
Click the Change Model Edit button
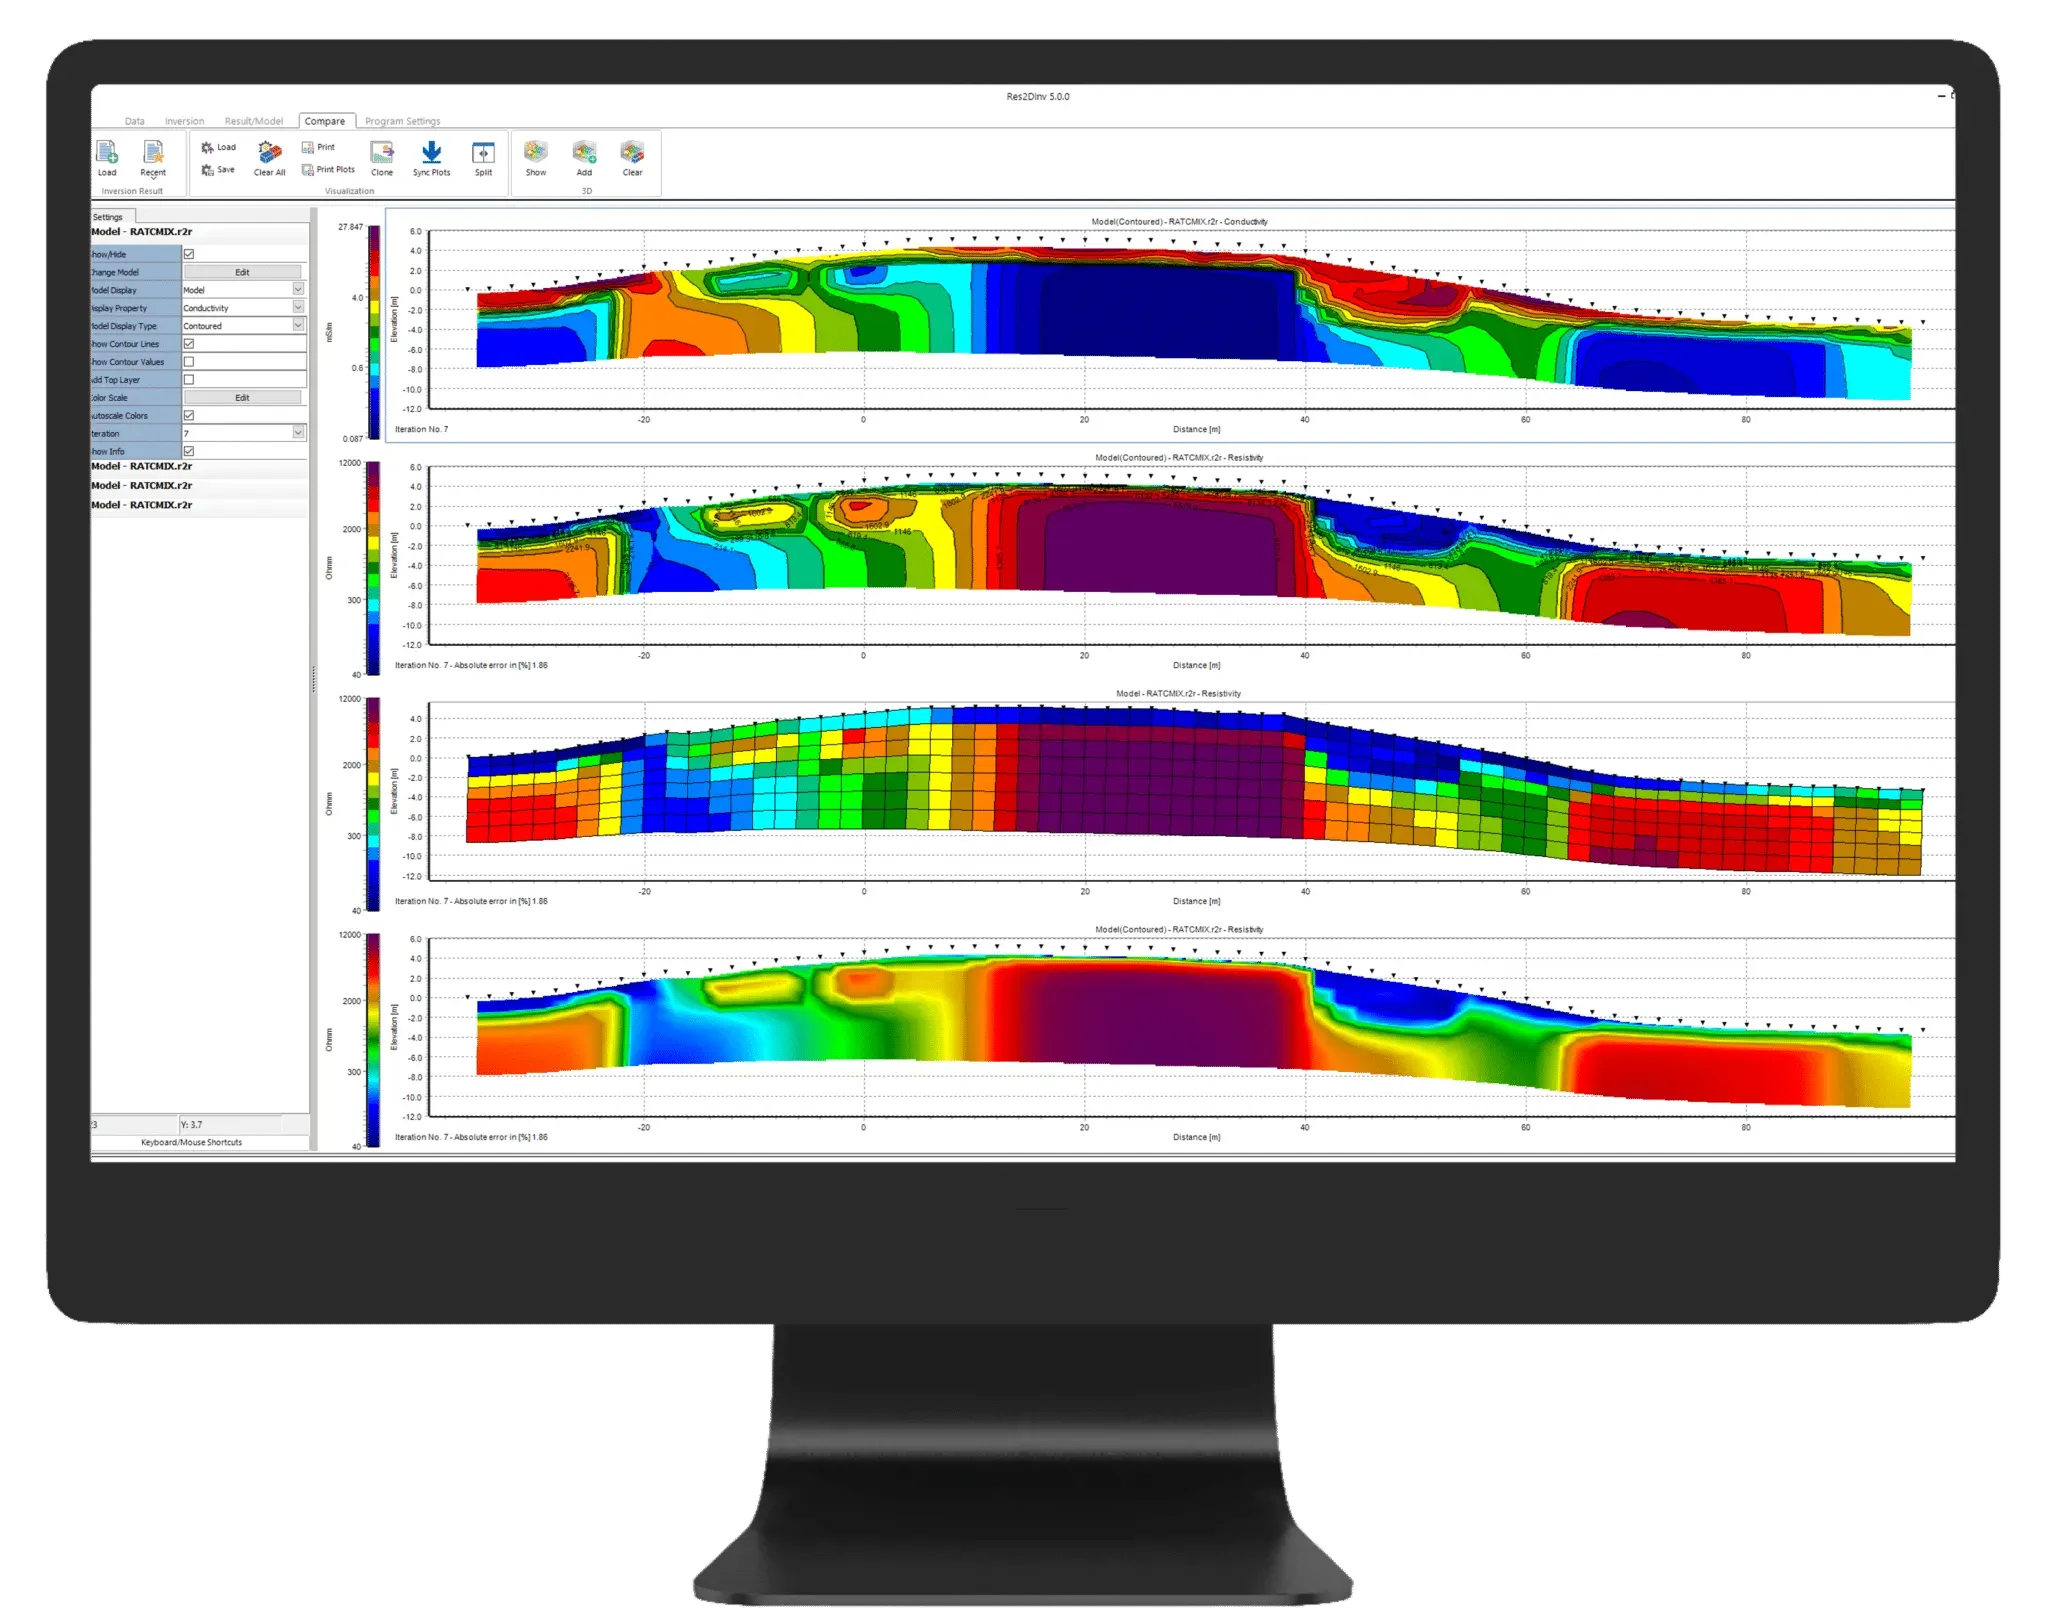(x=242, y=272)
